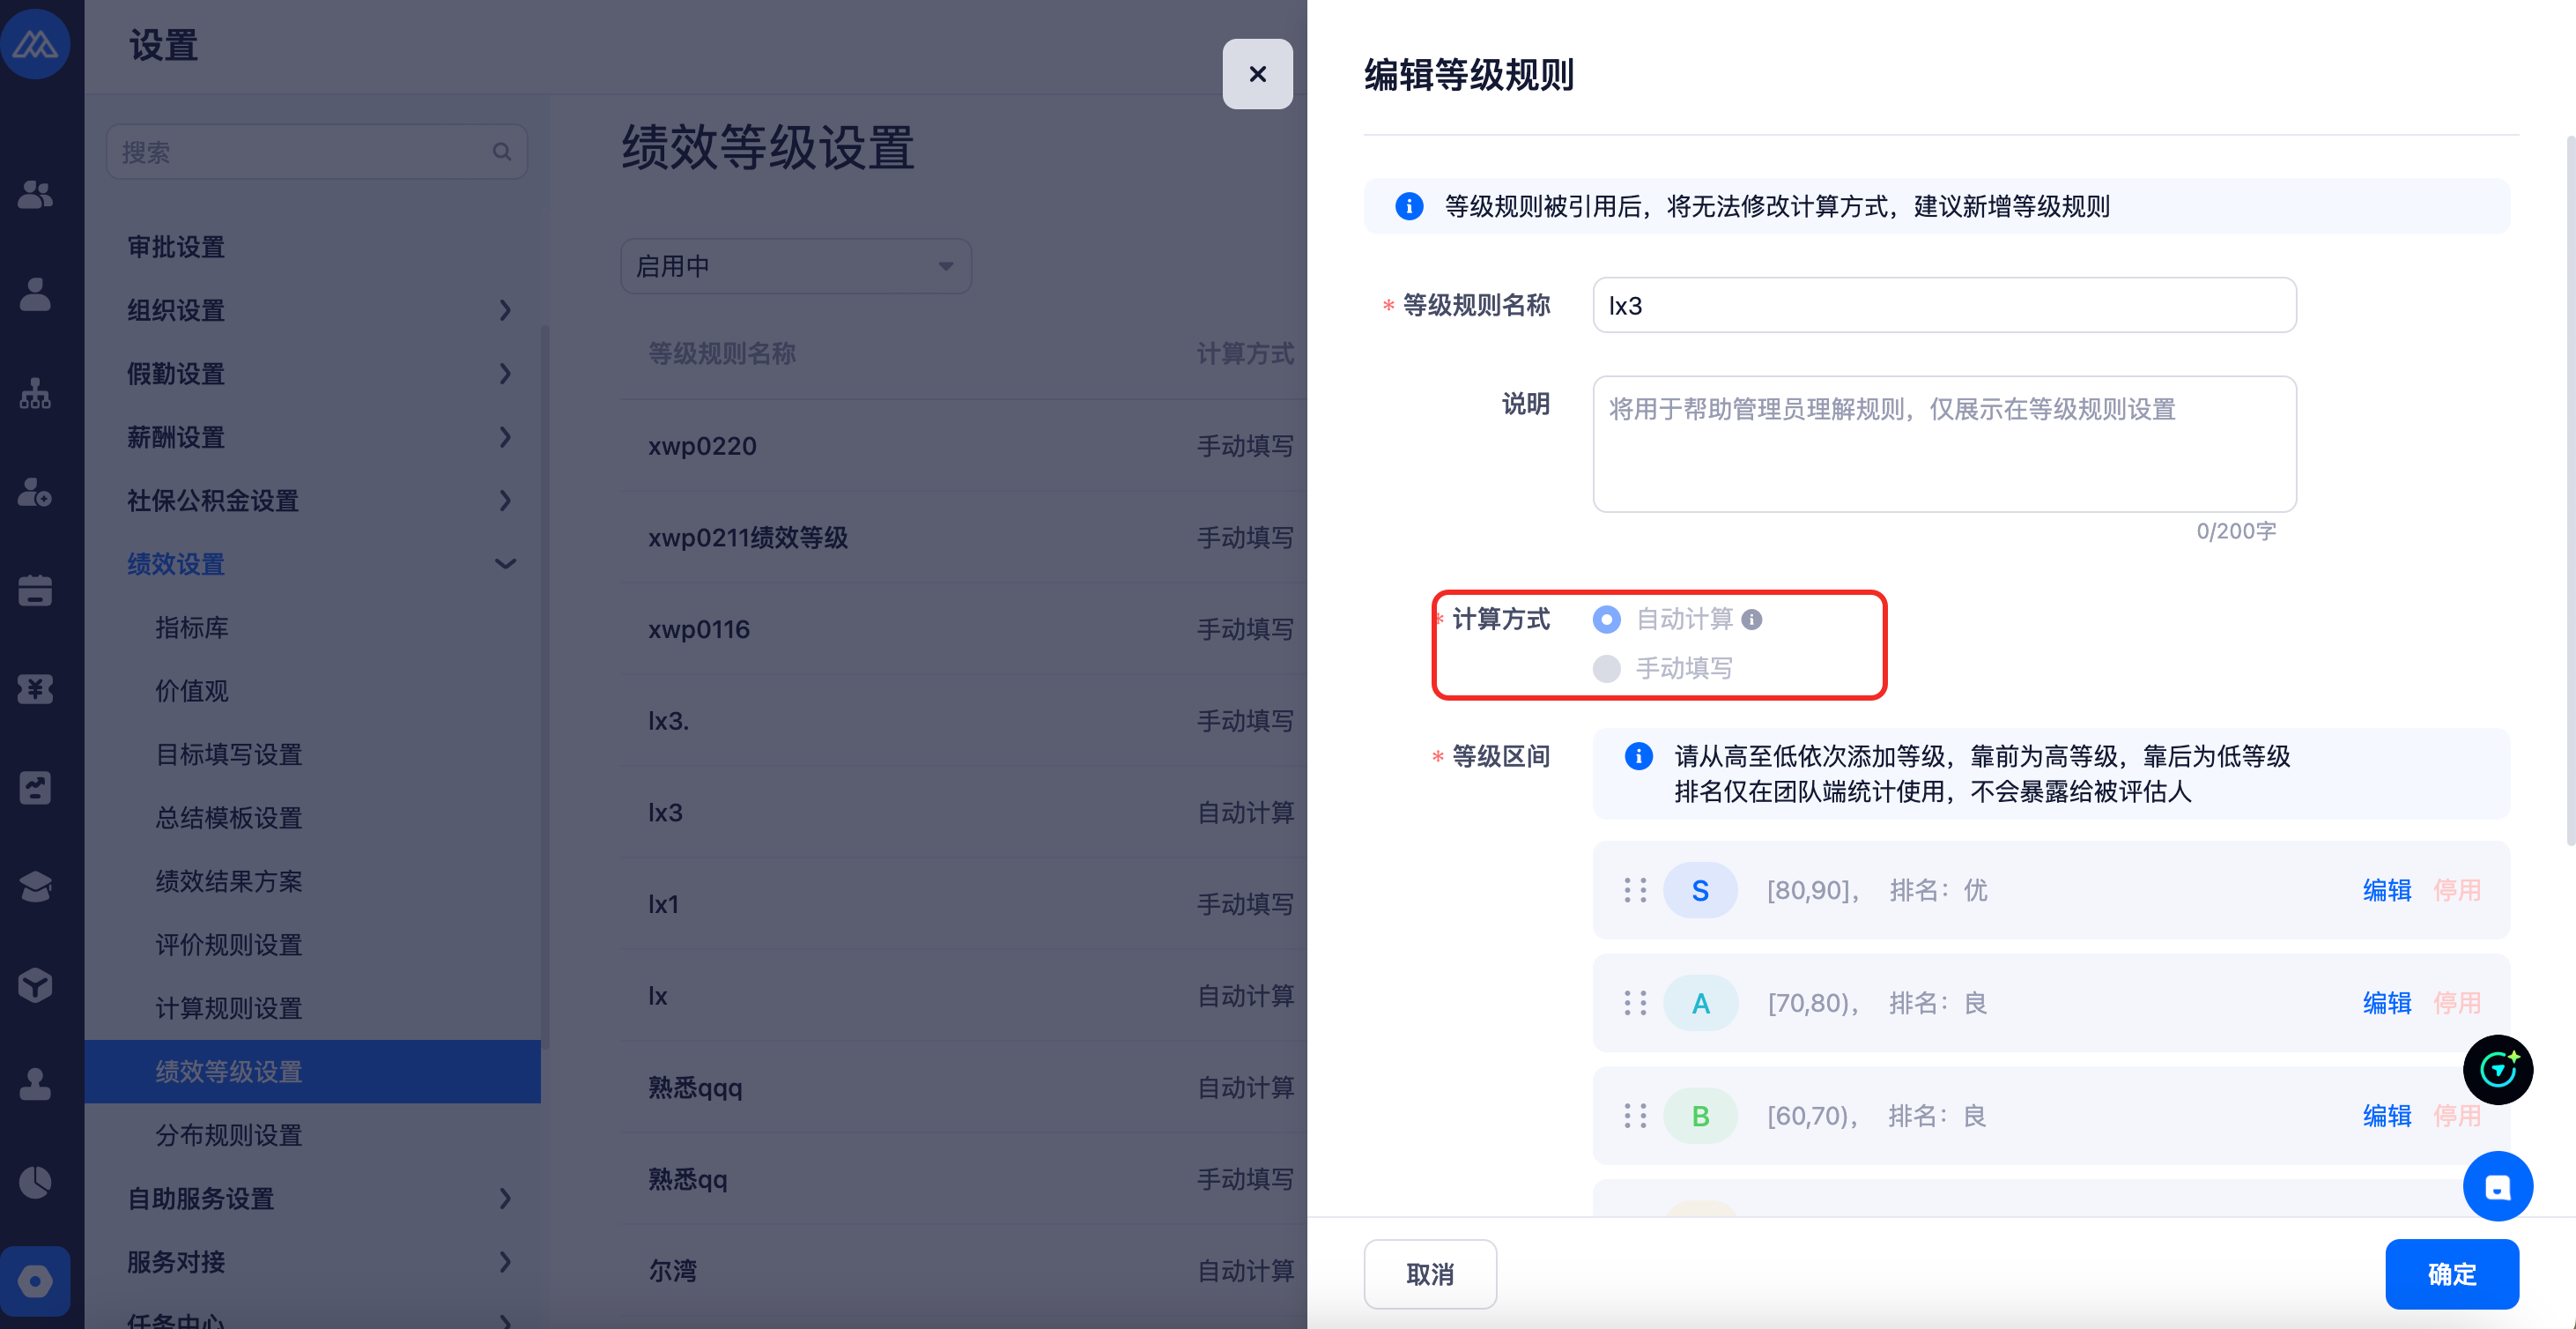Click the 尔湾 rule row
This screenshot has height=1329, width=2576.
964,1271
